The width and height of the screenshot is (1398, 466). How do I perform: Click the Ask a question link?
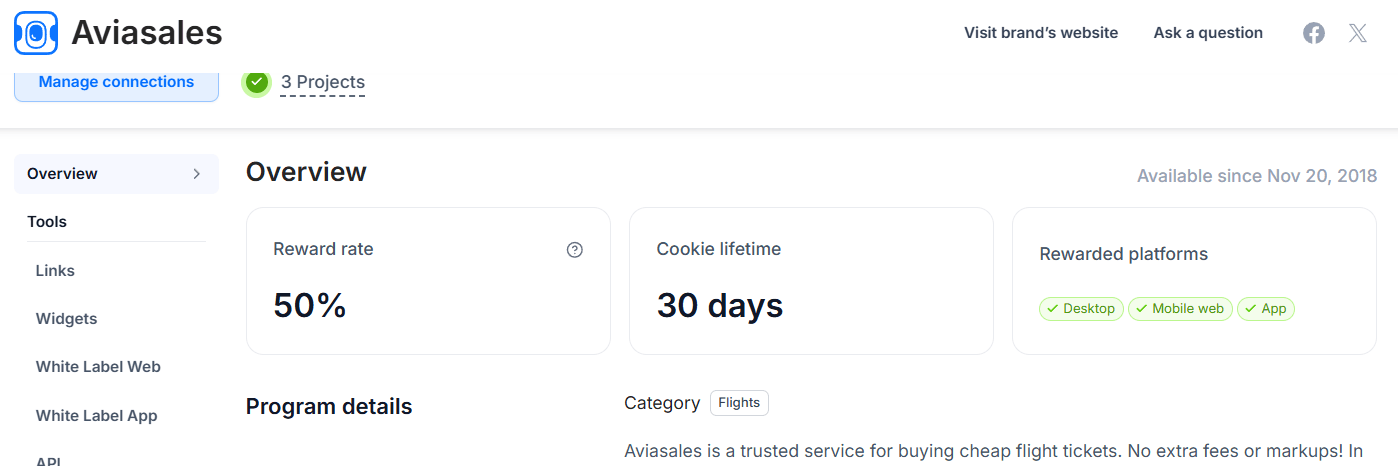(1207, 33)
